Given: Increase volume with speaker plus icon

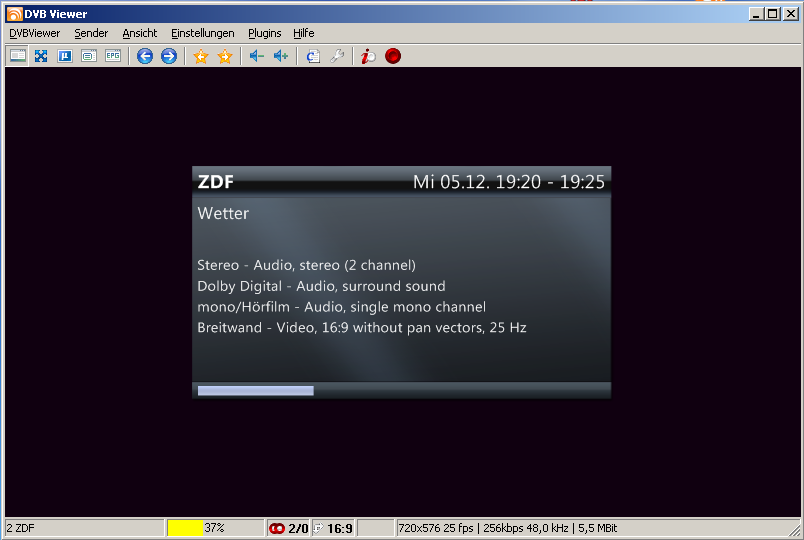Looking at the screenshot, I should 281,56.
